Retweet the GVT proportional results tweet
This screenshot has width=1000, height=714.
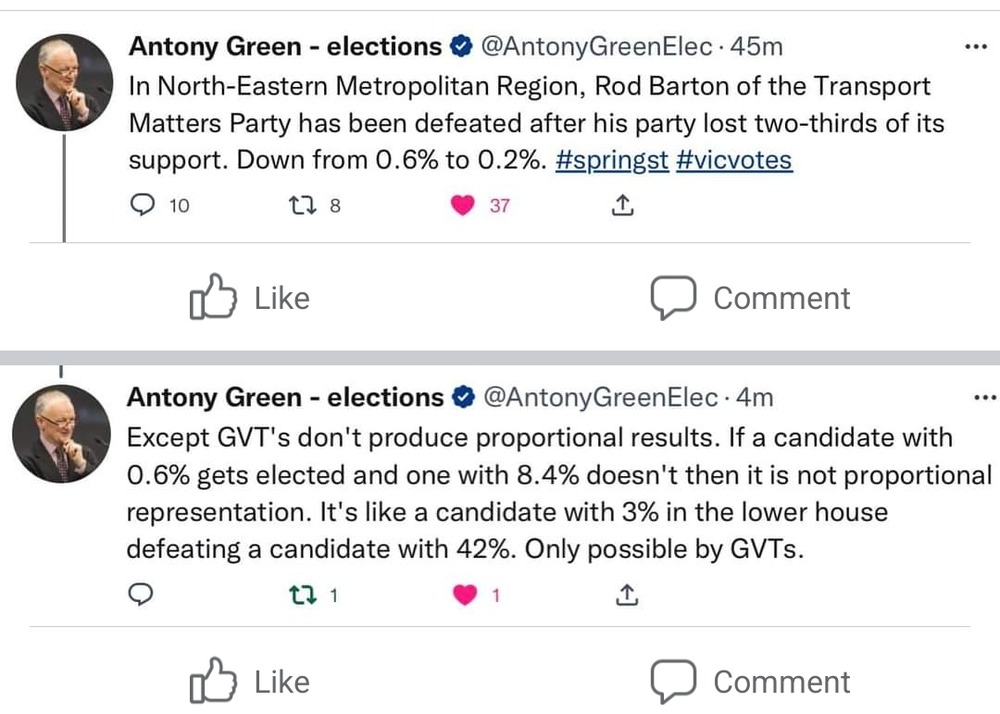(298, 595)
